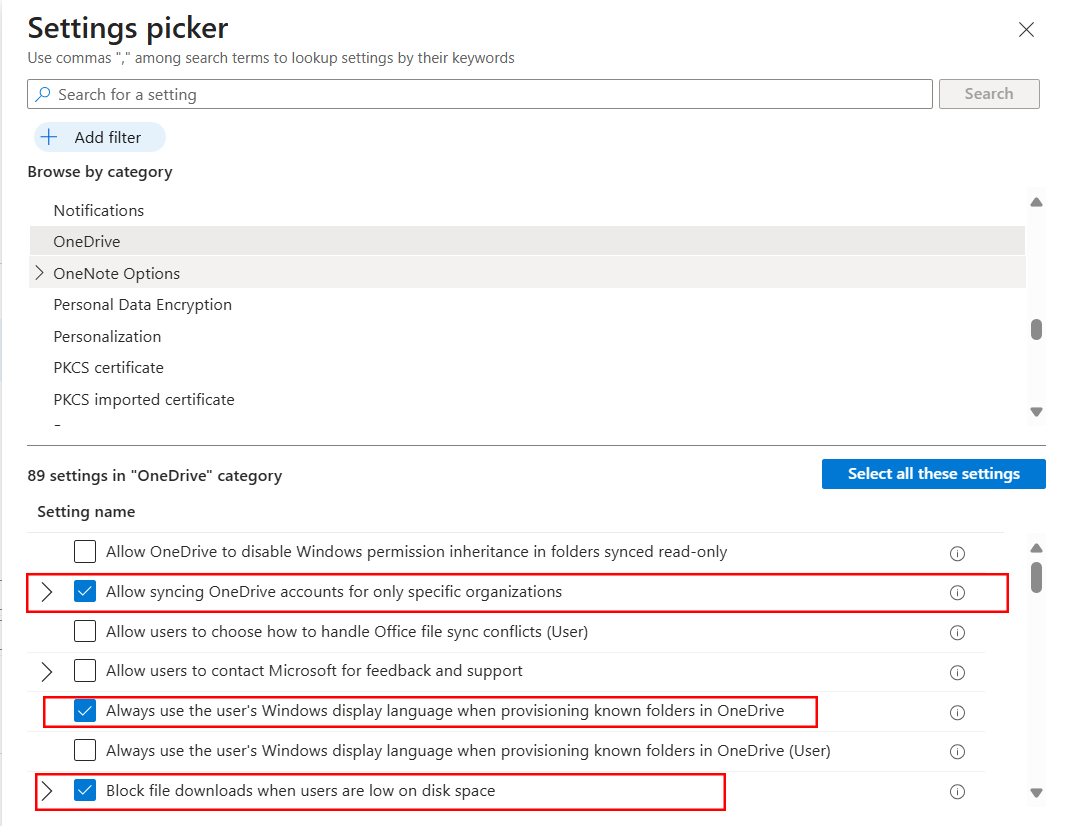Image resolution: width=1070 pixels, height=826 pixels.
Task: Click settings list scroll down arrow
Action: (x=1037, y=793)
